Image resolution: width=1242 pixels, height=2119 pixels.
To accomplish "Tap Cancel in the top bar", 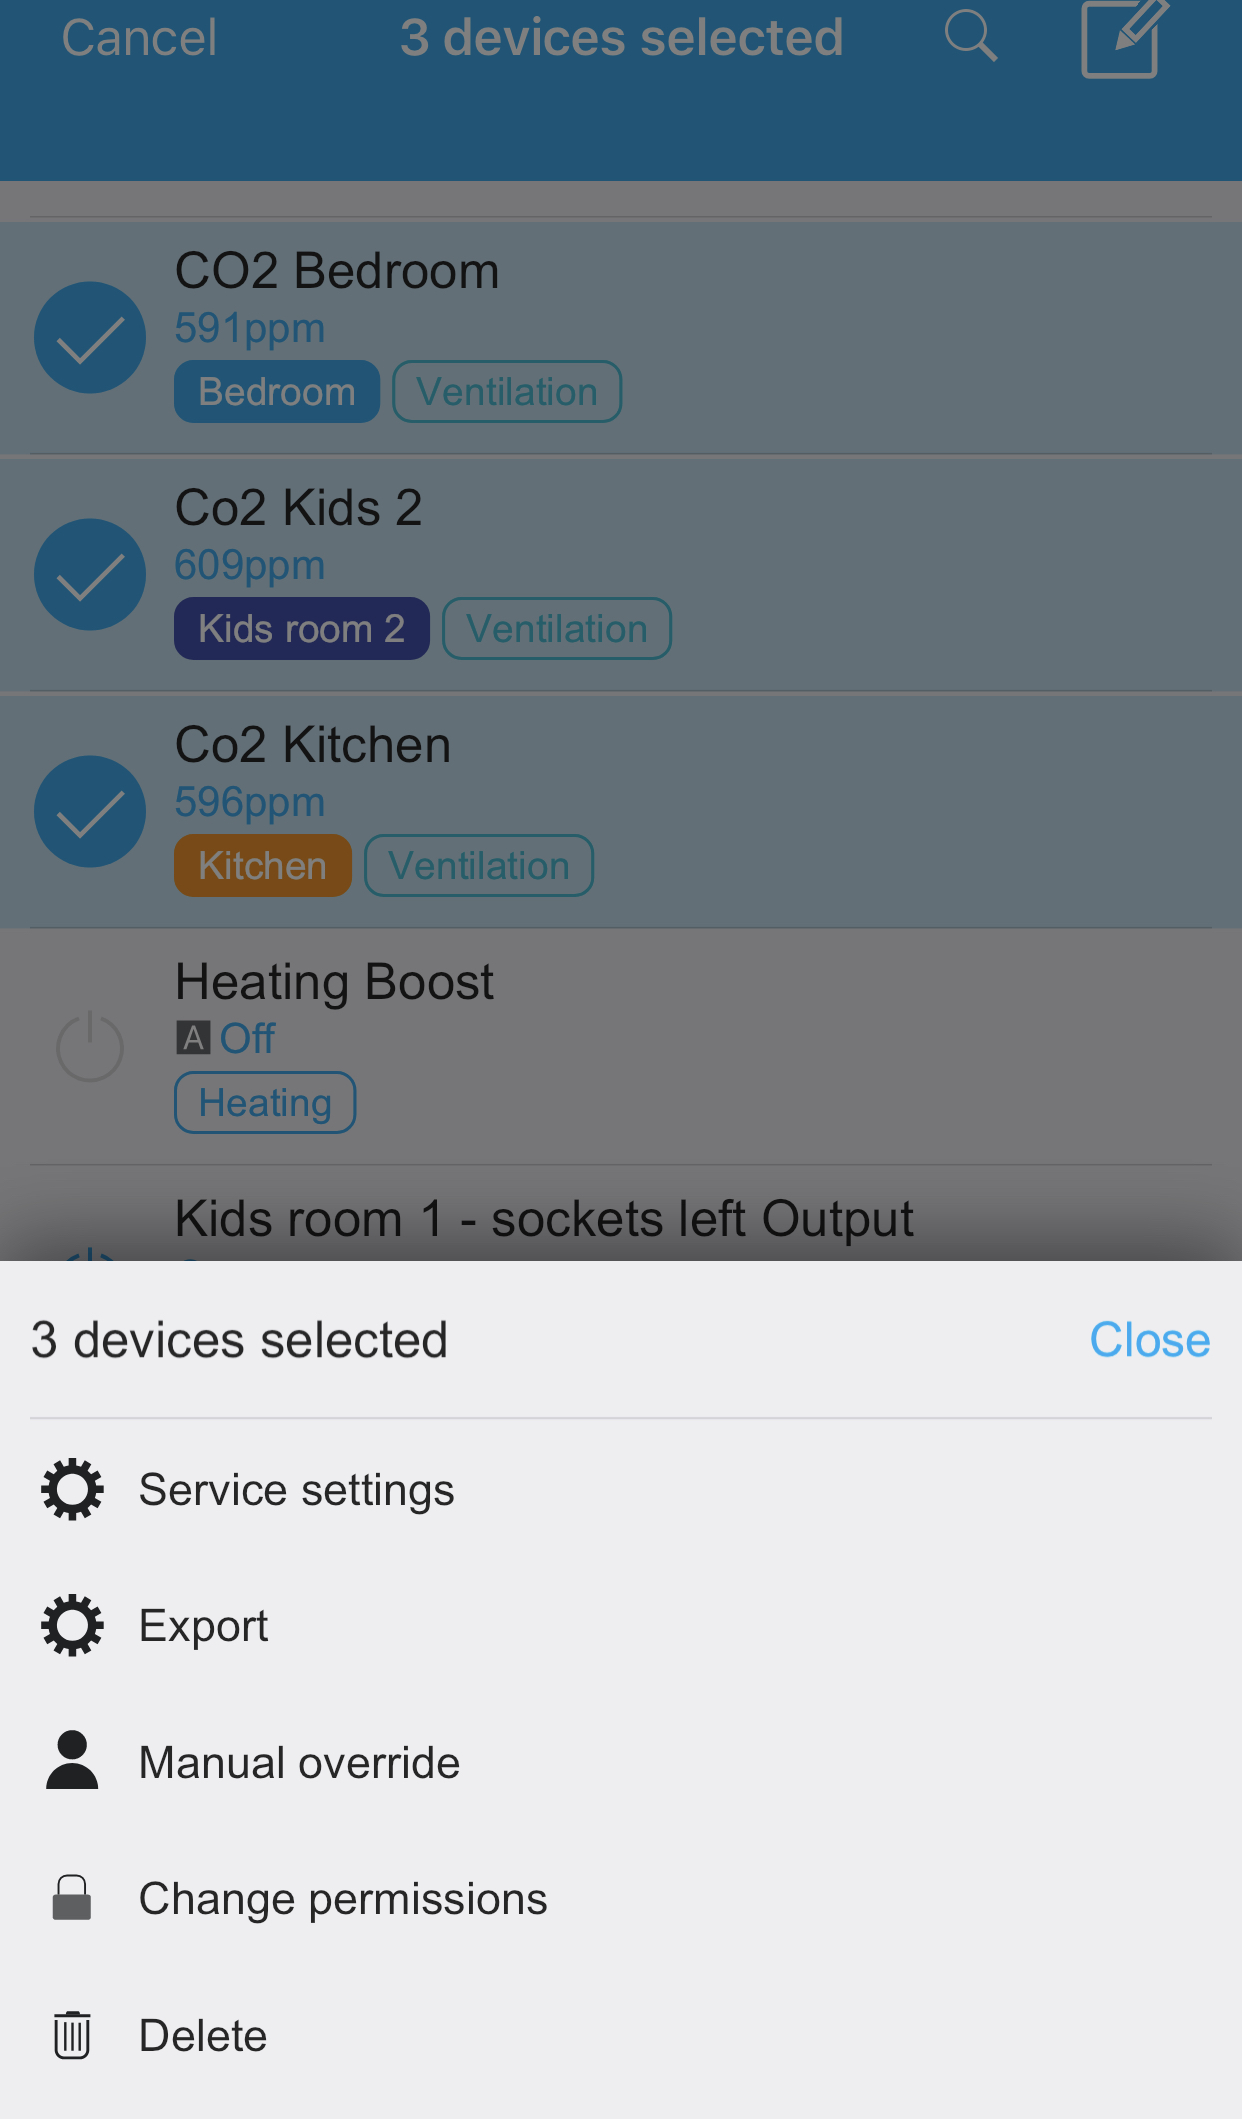I will pos(138,37).
